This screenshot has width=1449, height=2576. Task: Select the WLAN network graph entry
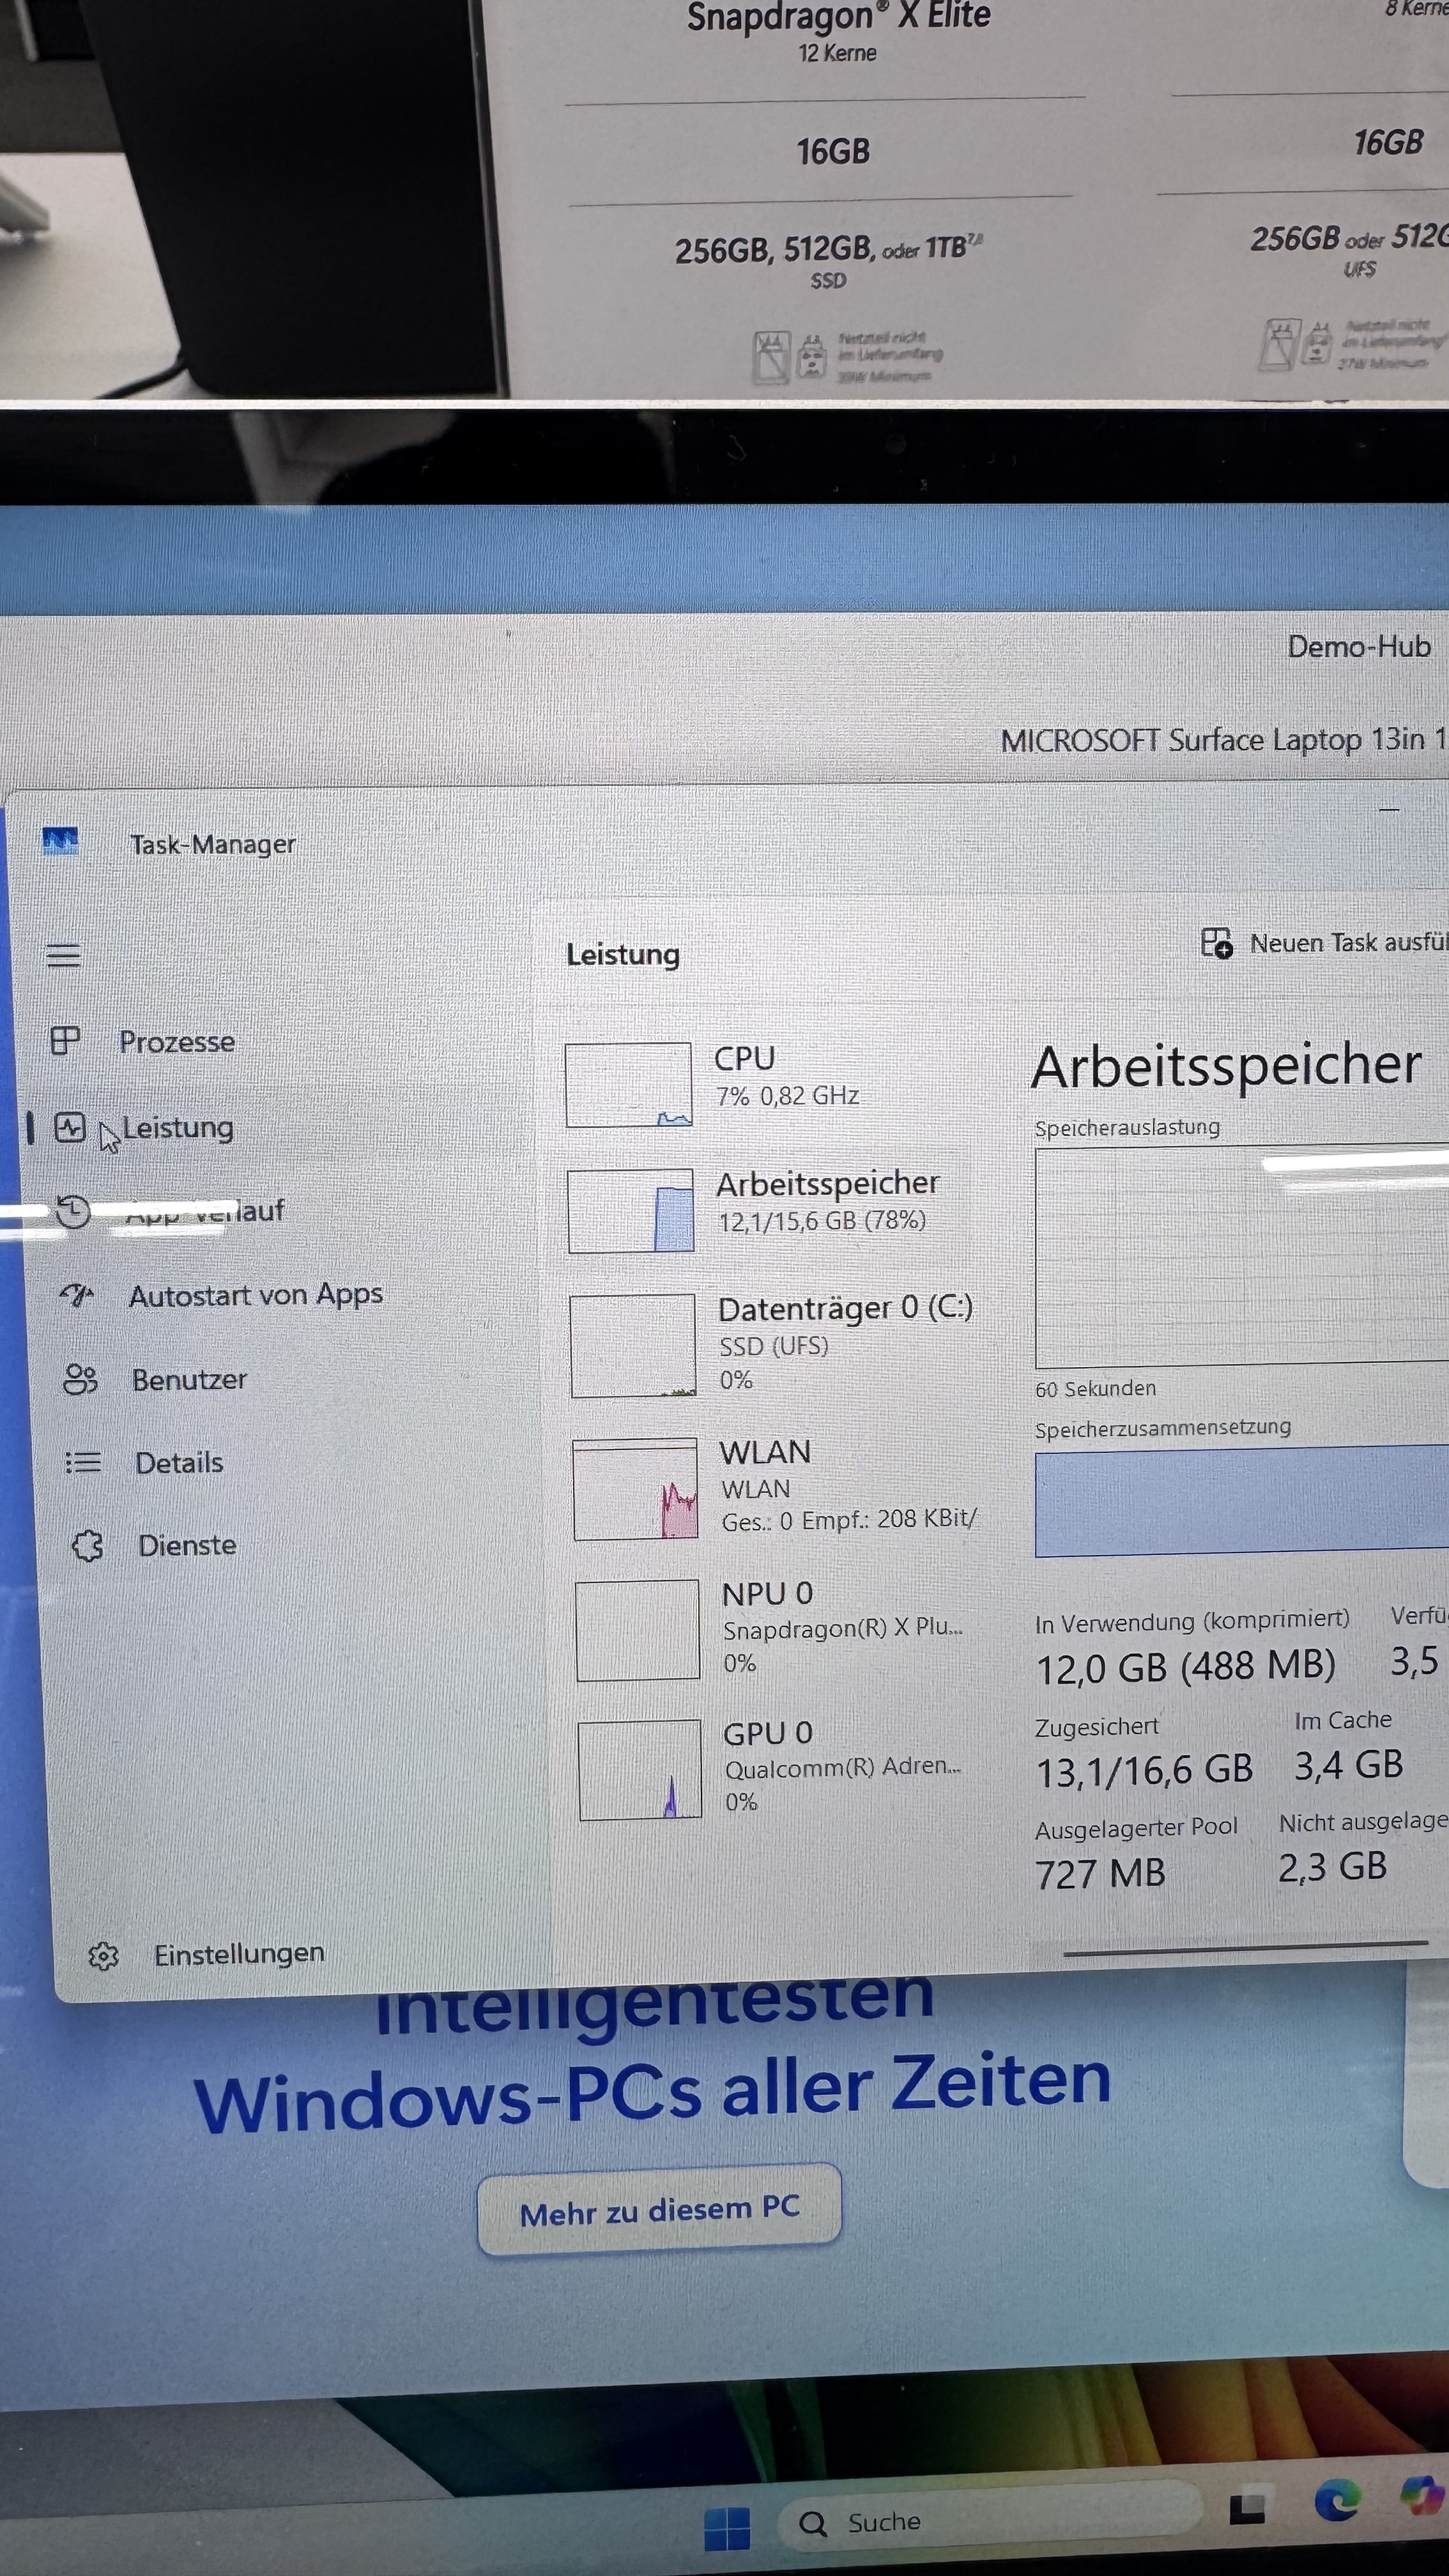pyautogui.click(x=776, y=1489)
